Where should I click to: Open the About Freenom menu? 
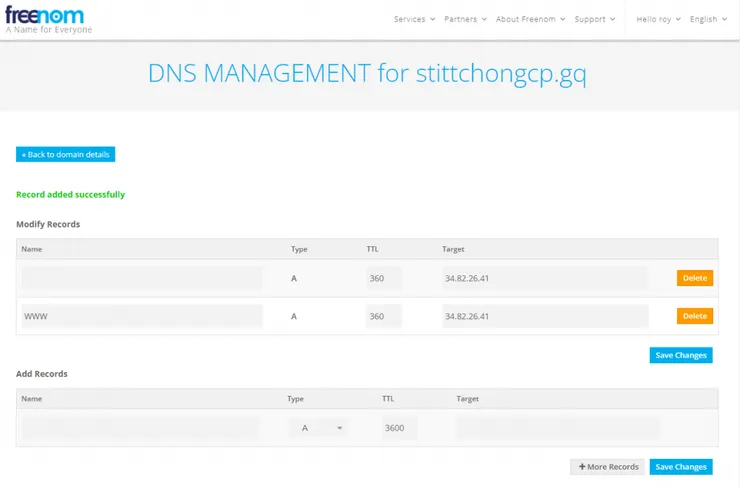pos(530,19)
